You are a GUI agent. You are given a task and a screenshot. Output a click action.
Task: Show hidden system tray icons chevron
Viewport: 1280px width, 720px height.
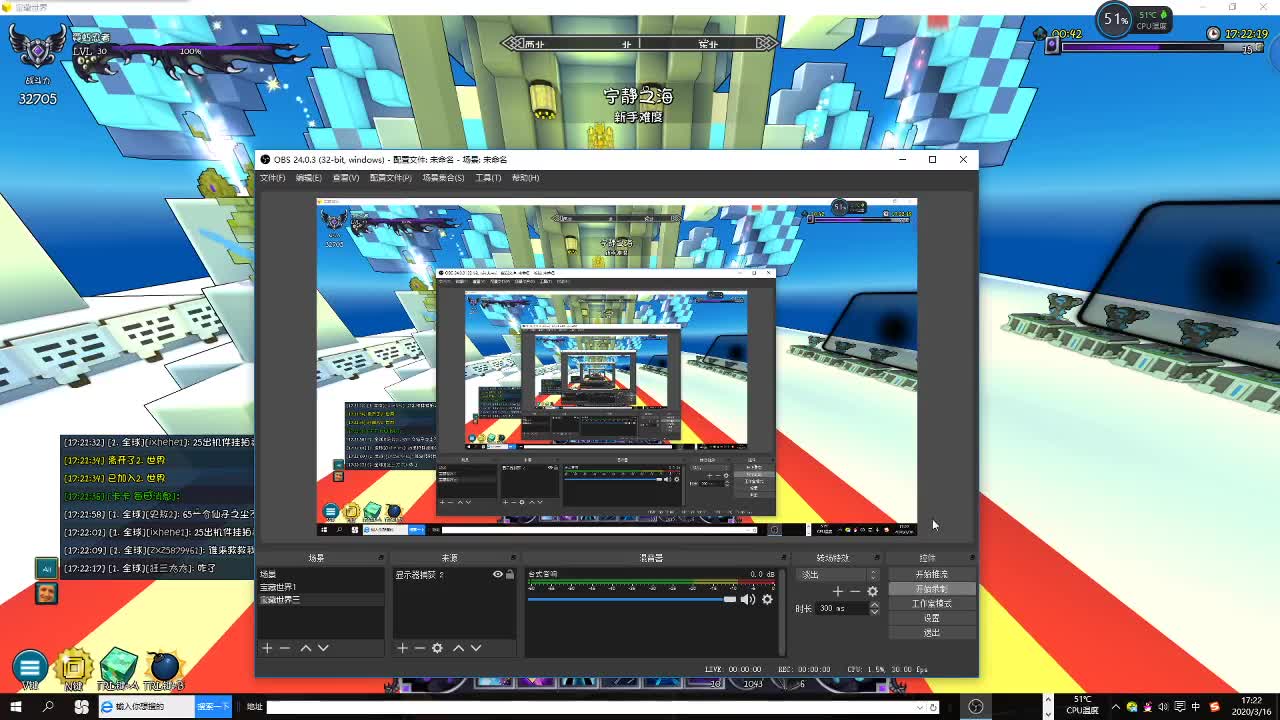tap(1117, 707)
